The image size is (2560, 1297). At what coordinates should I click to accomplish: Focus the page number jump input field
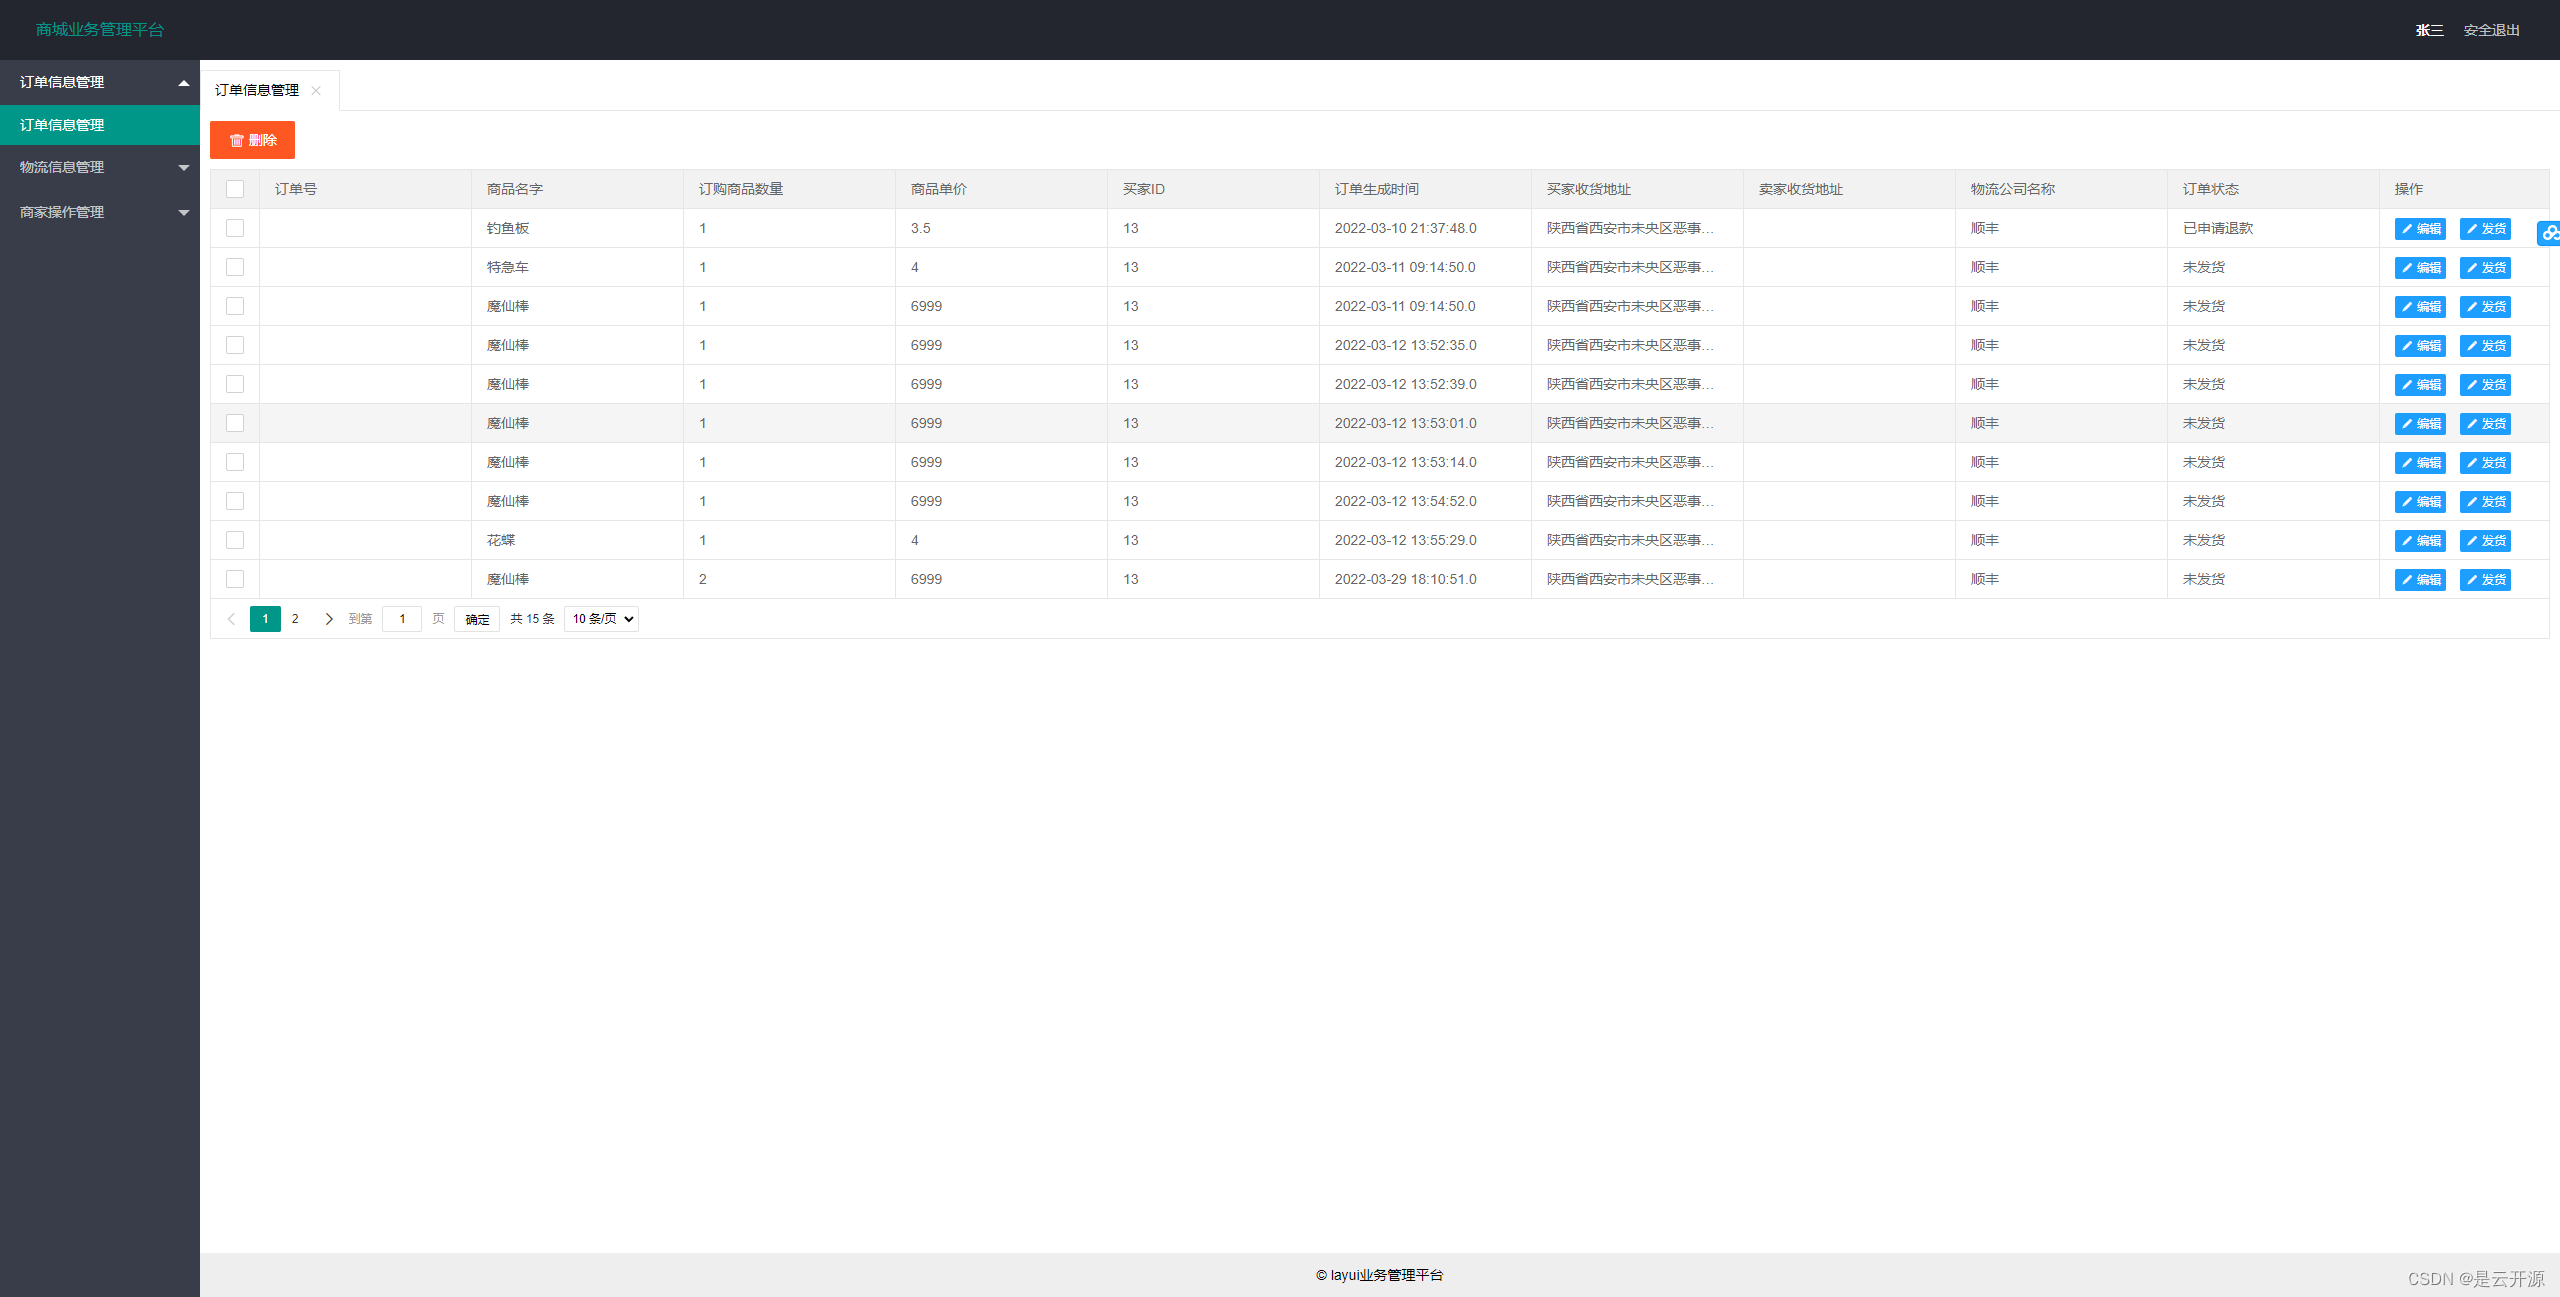tap(402, 619)
